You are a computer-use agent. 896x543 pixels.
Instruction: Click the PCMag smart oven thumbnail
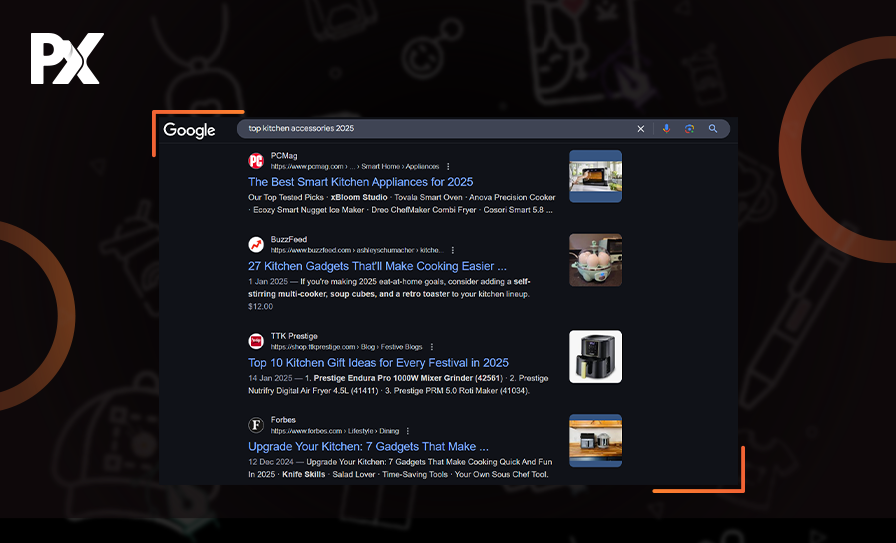595,176
